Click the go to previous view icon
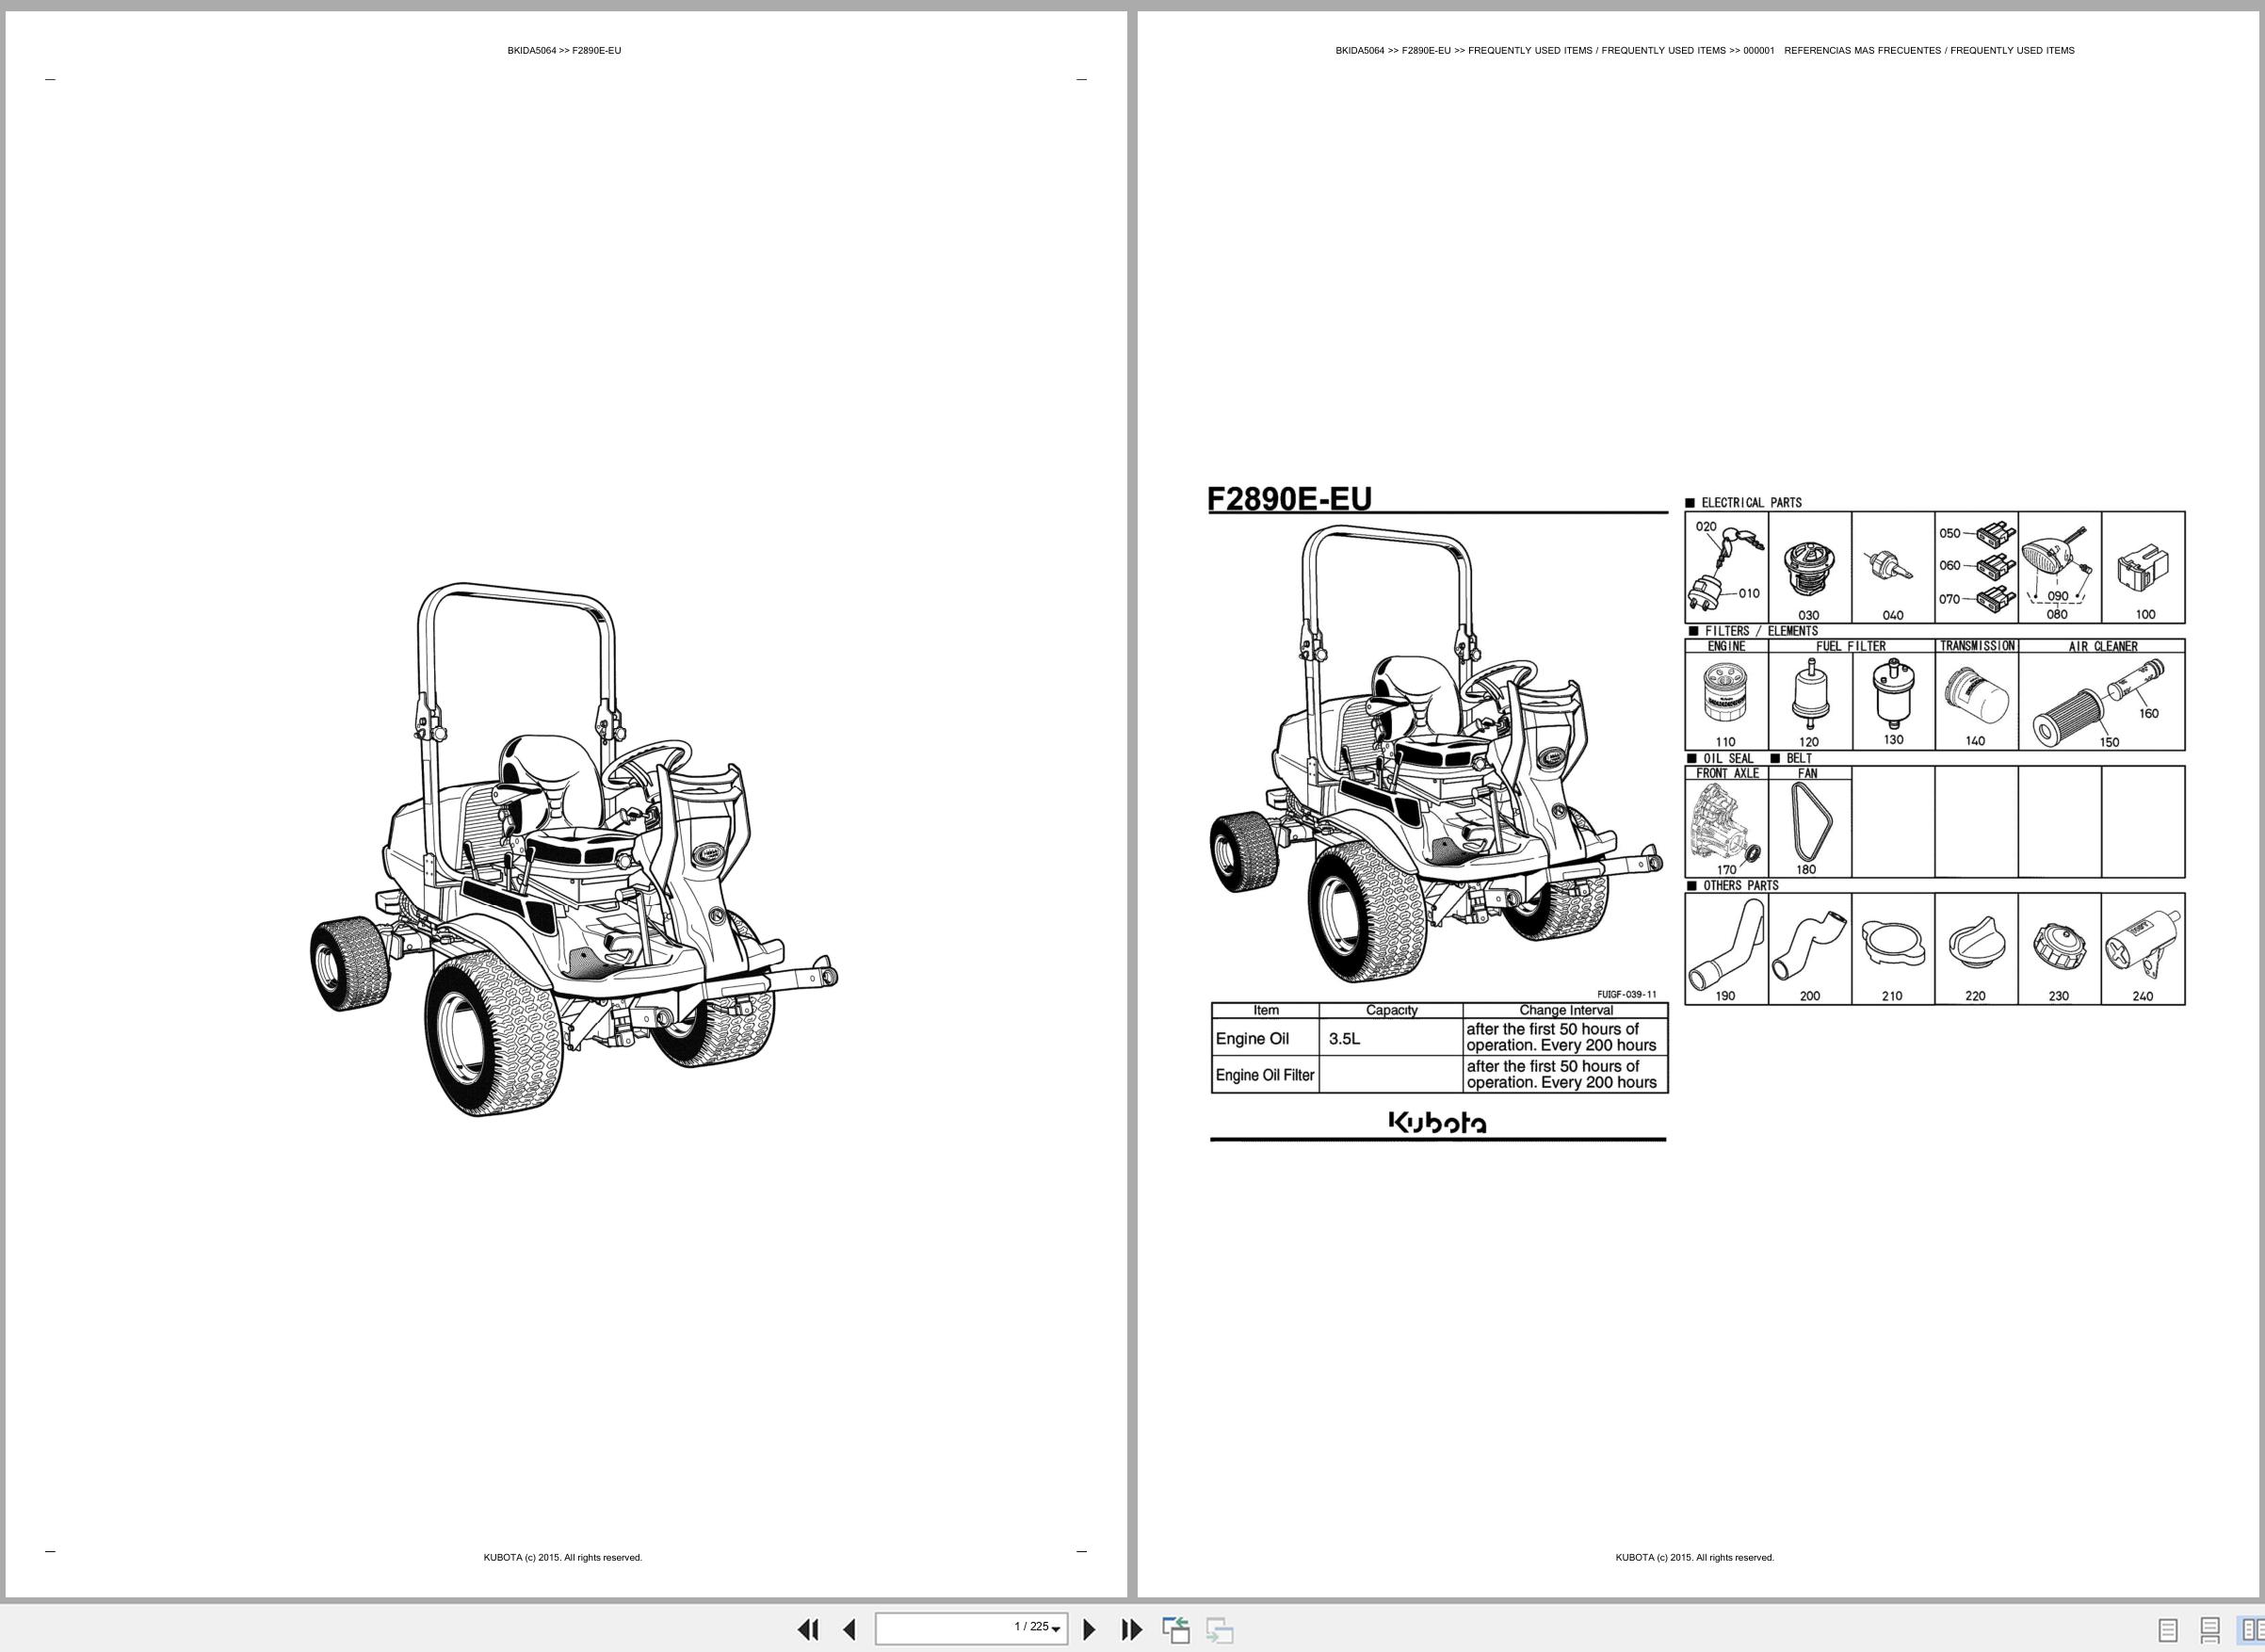 pyautogui.click(x=1175, y=1629)
